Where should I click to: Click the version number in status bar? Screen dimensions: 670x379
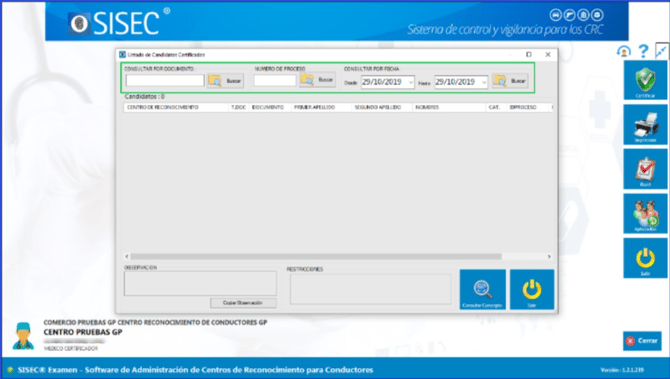(x=622, y=370)
